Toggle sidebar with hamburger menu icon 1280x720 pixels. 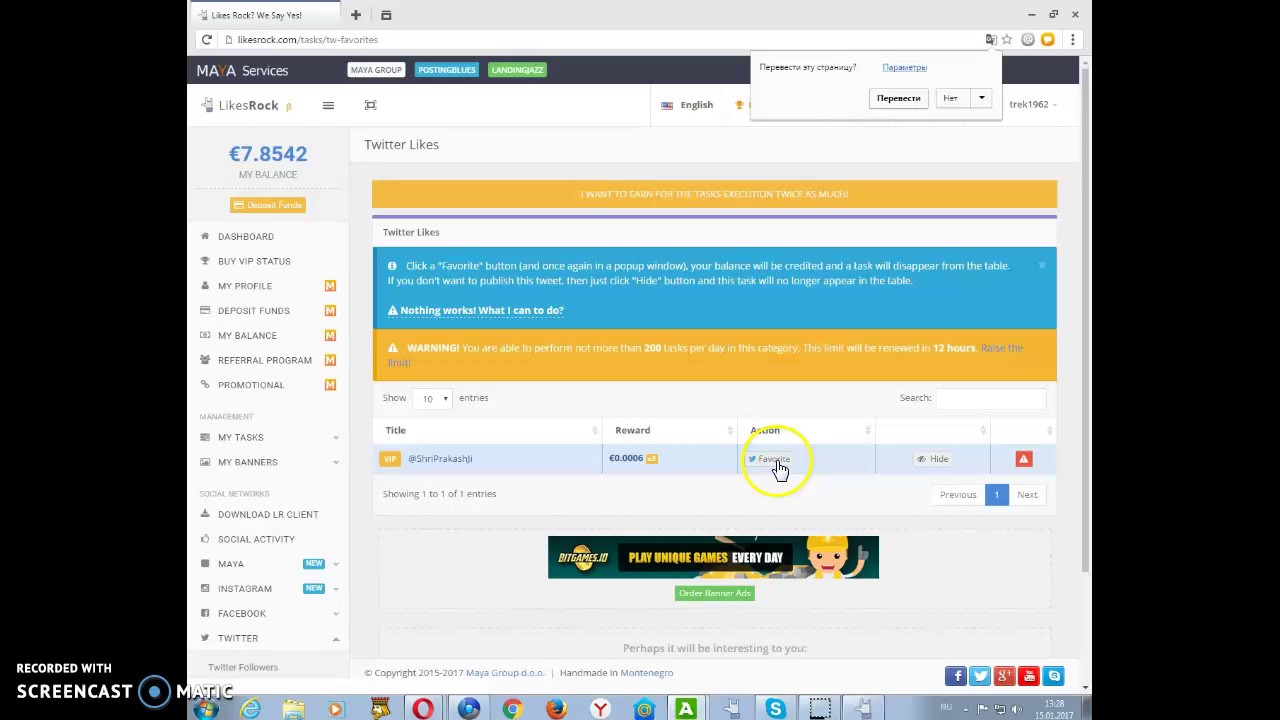pos(328,105)
